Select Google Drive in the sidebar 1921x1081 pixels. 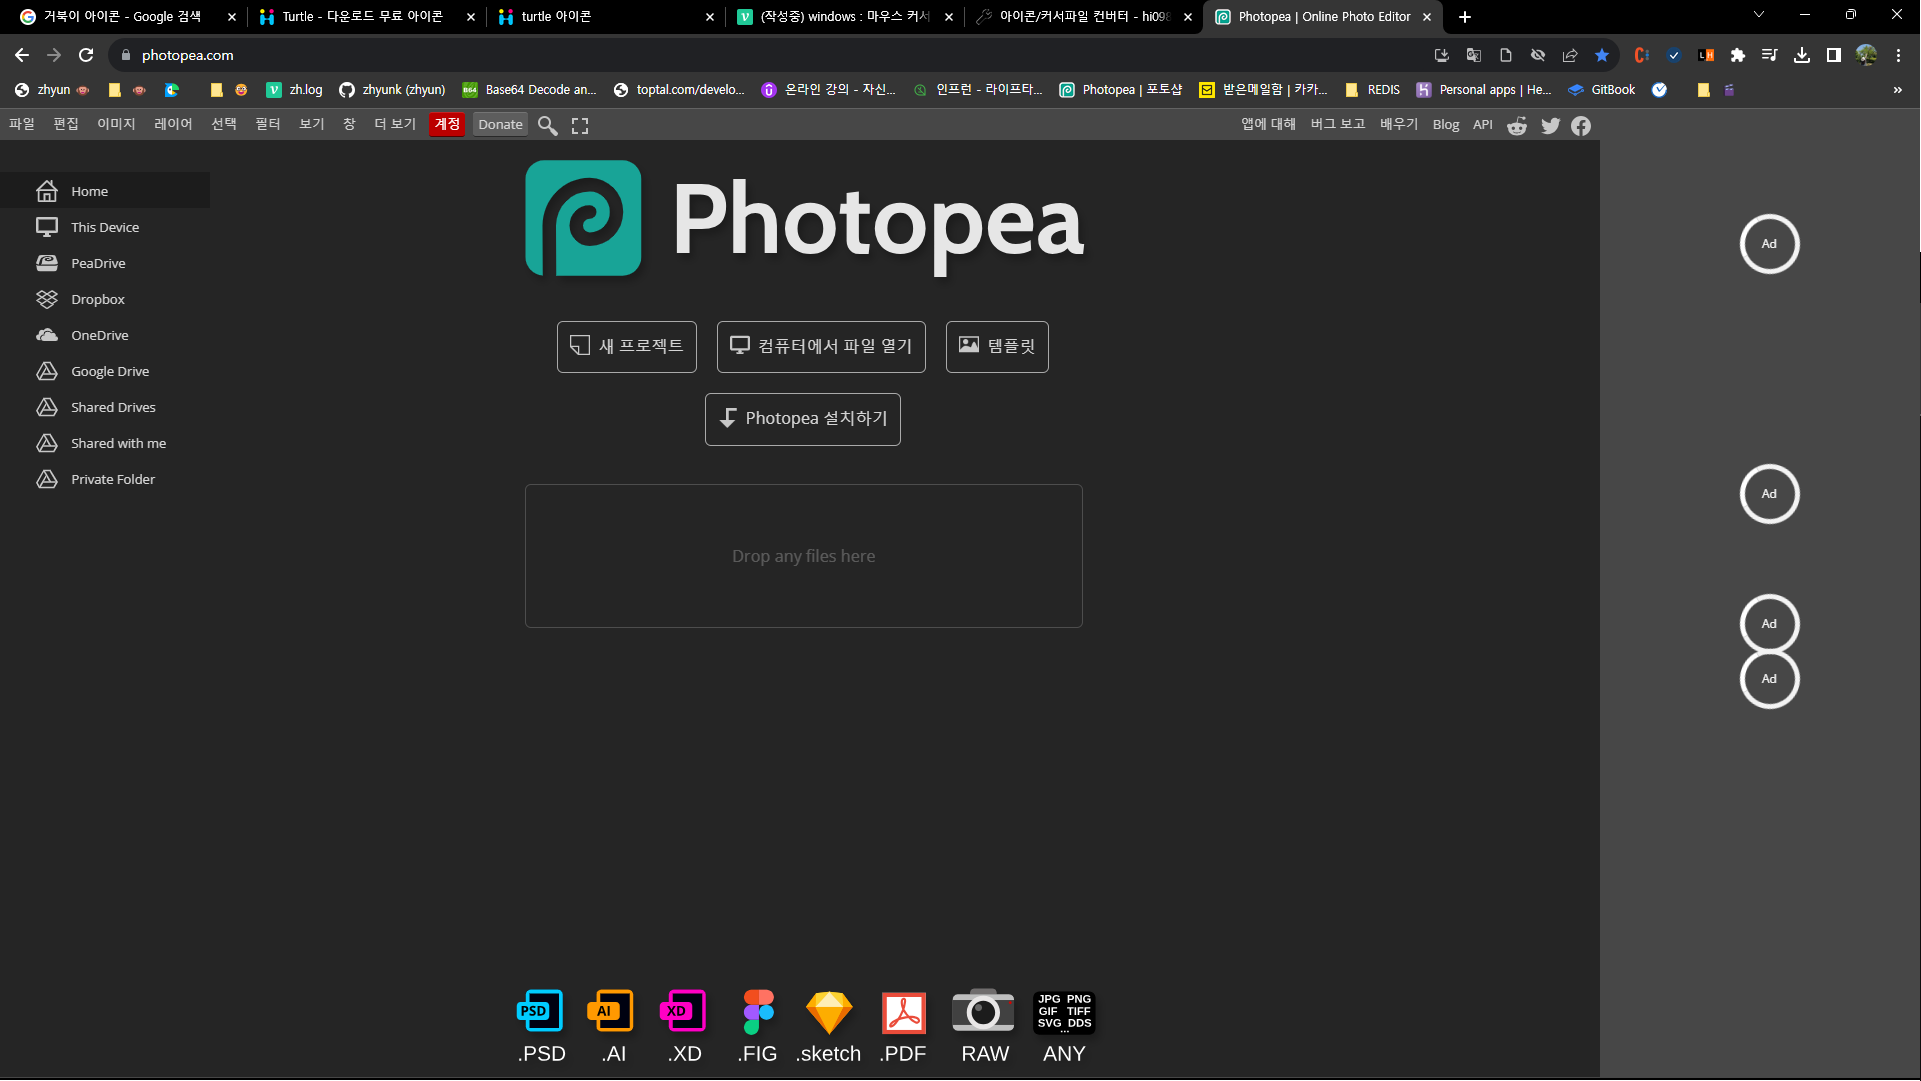click(110, 371)
